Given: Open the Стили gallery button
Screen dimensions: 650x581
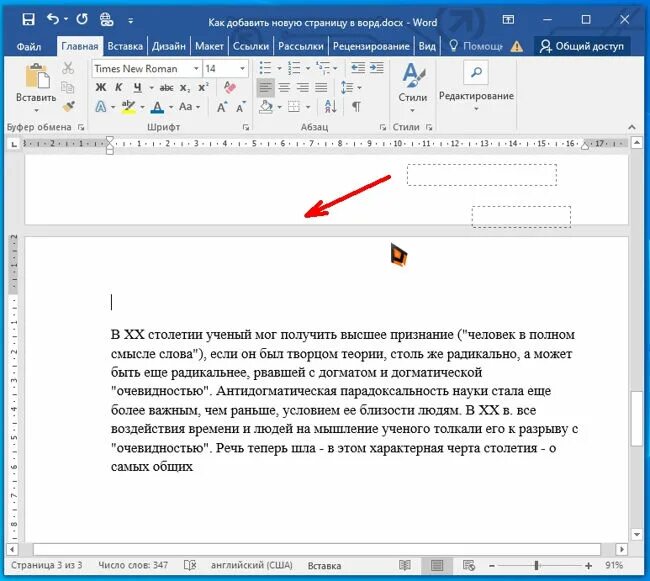Looking at the screenshot, I should pos(413,87).
